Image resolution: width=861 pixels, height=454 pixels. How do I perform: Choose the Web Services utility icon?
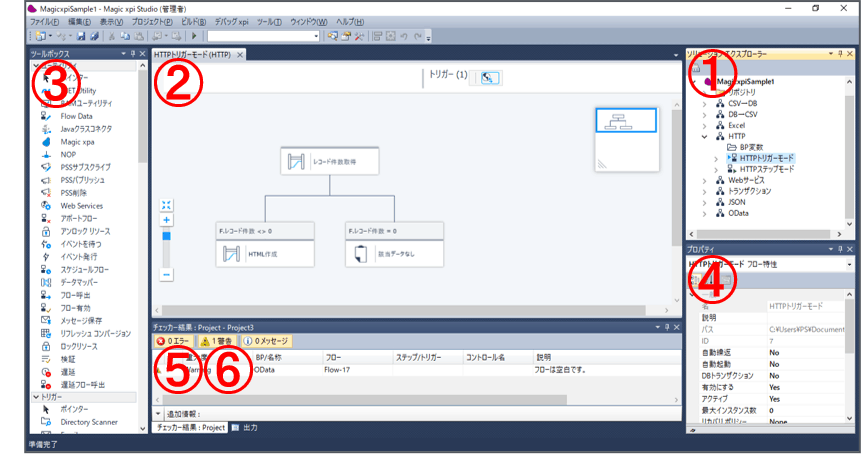47,205
